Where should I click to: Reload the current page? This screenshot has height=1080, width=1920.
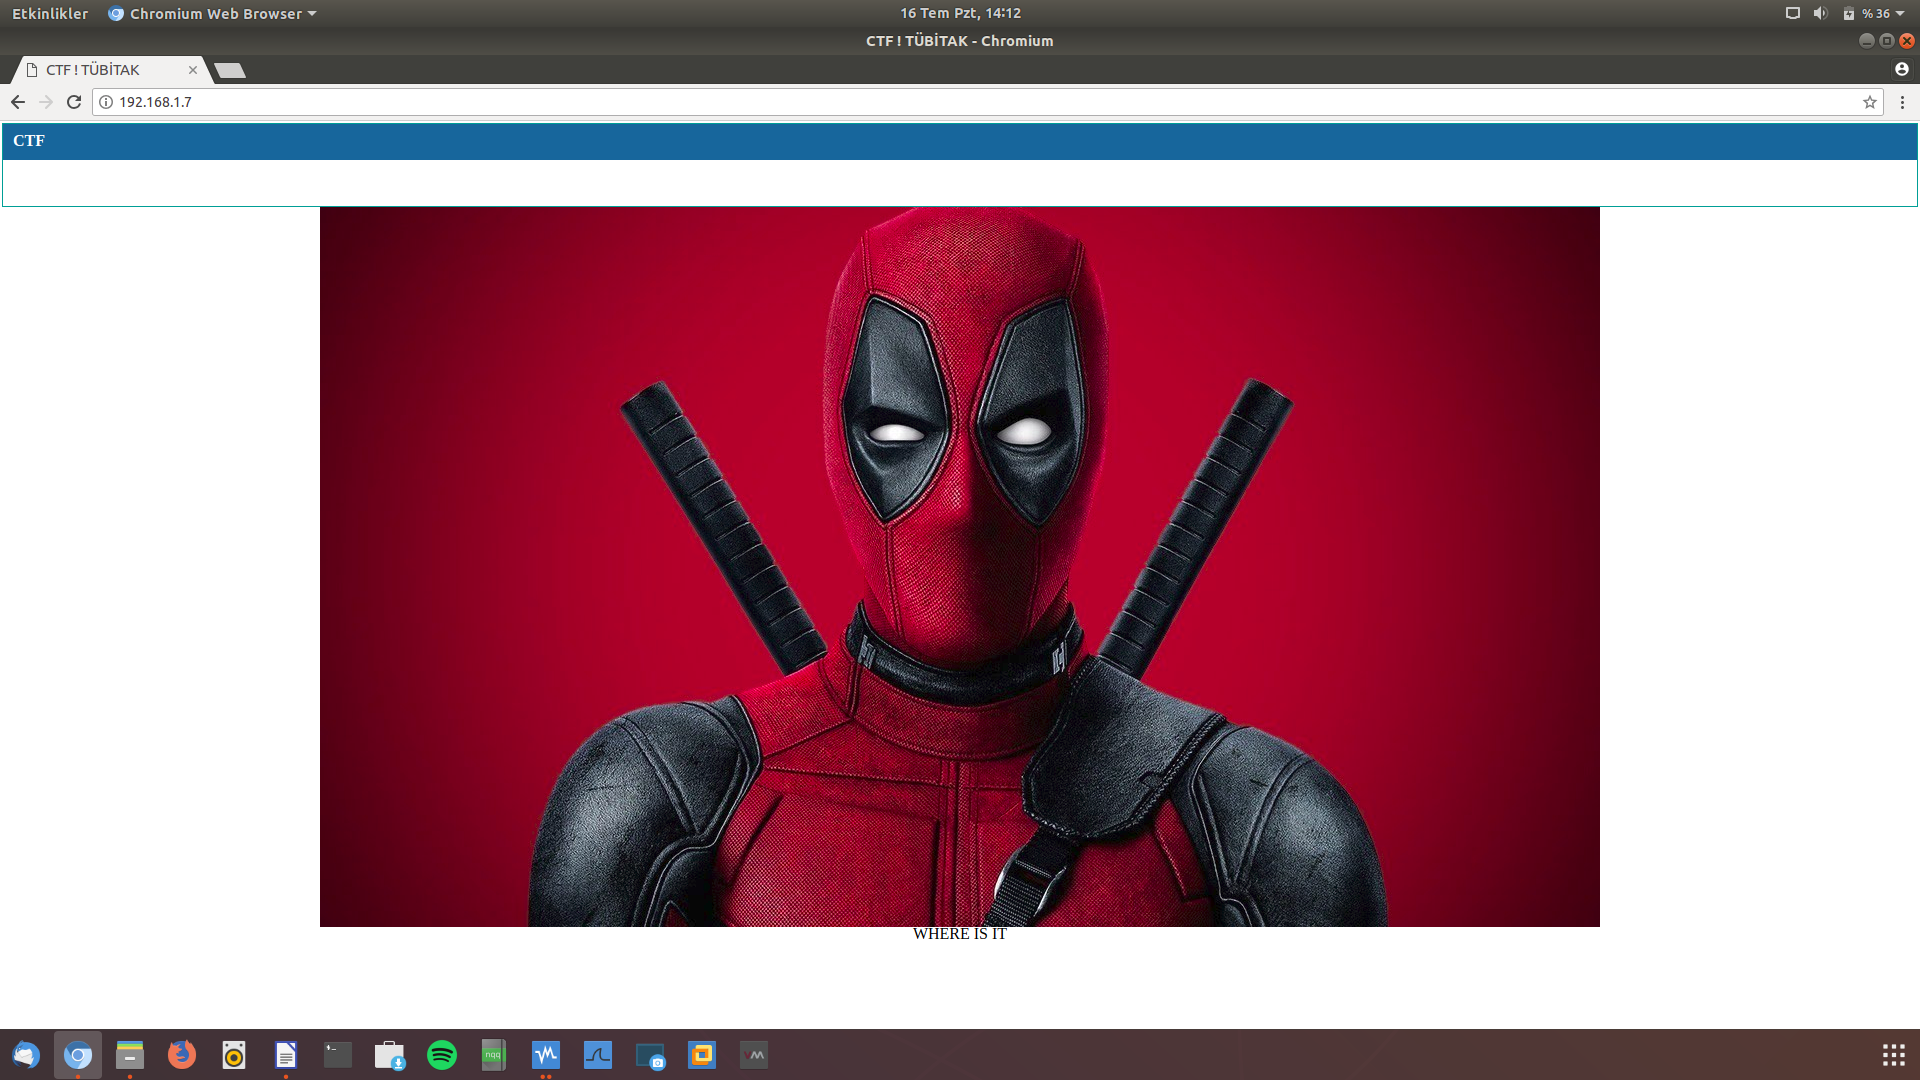pyautogui.click(x=74, y=102)
